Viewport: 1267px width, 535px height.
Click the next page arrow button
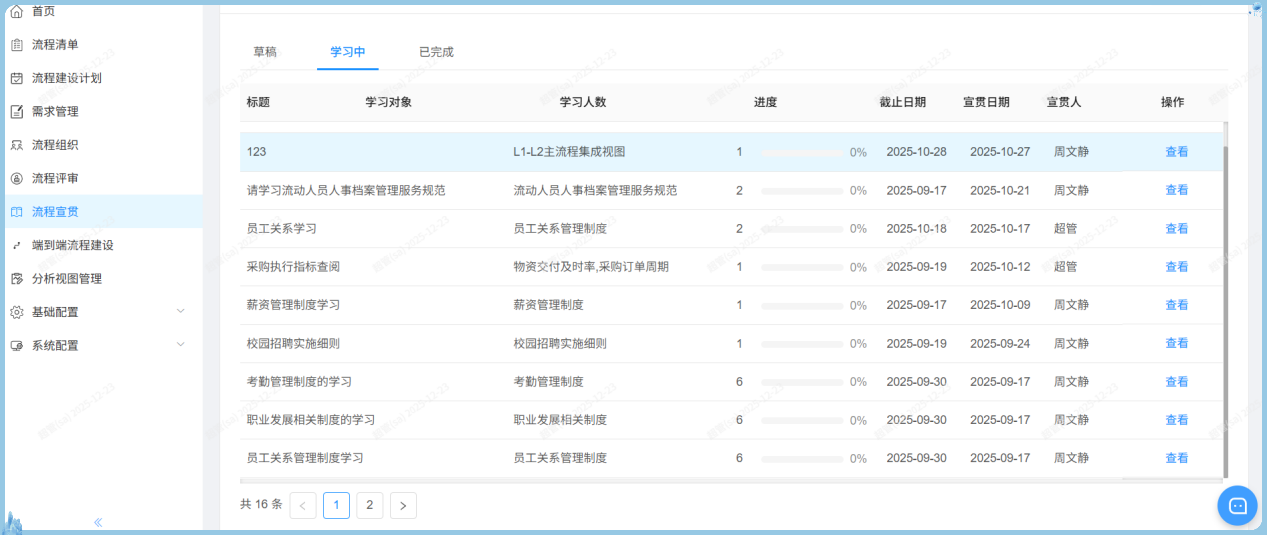(403, 505)
